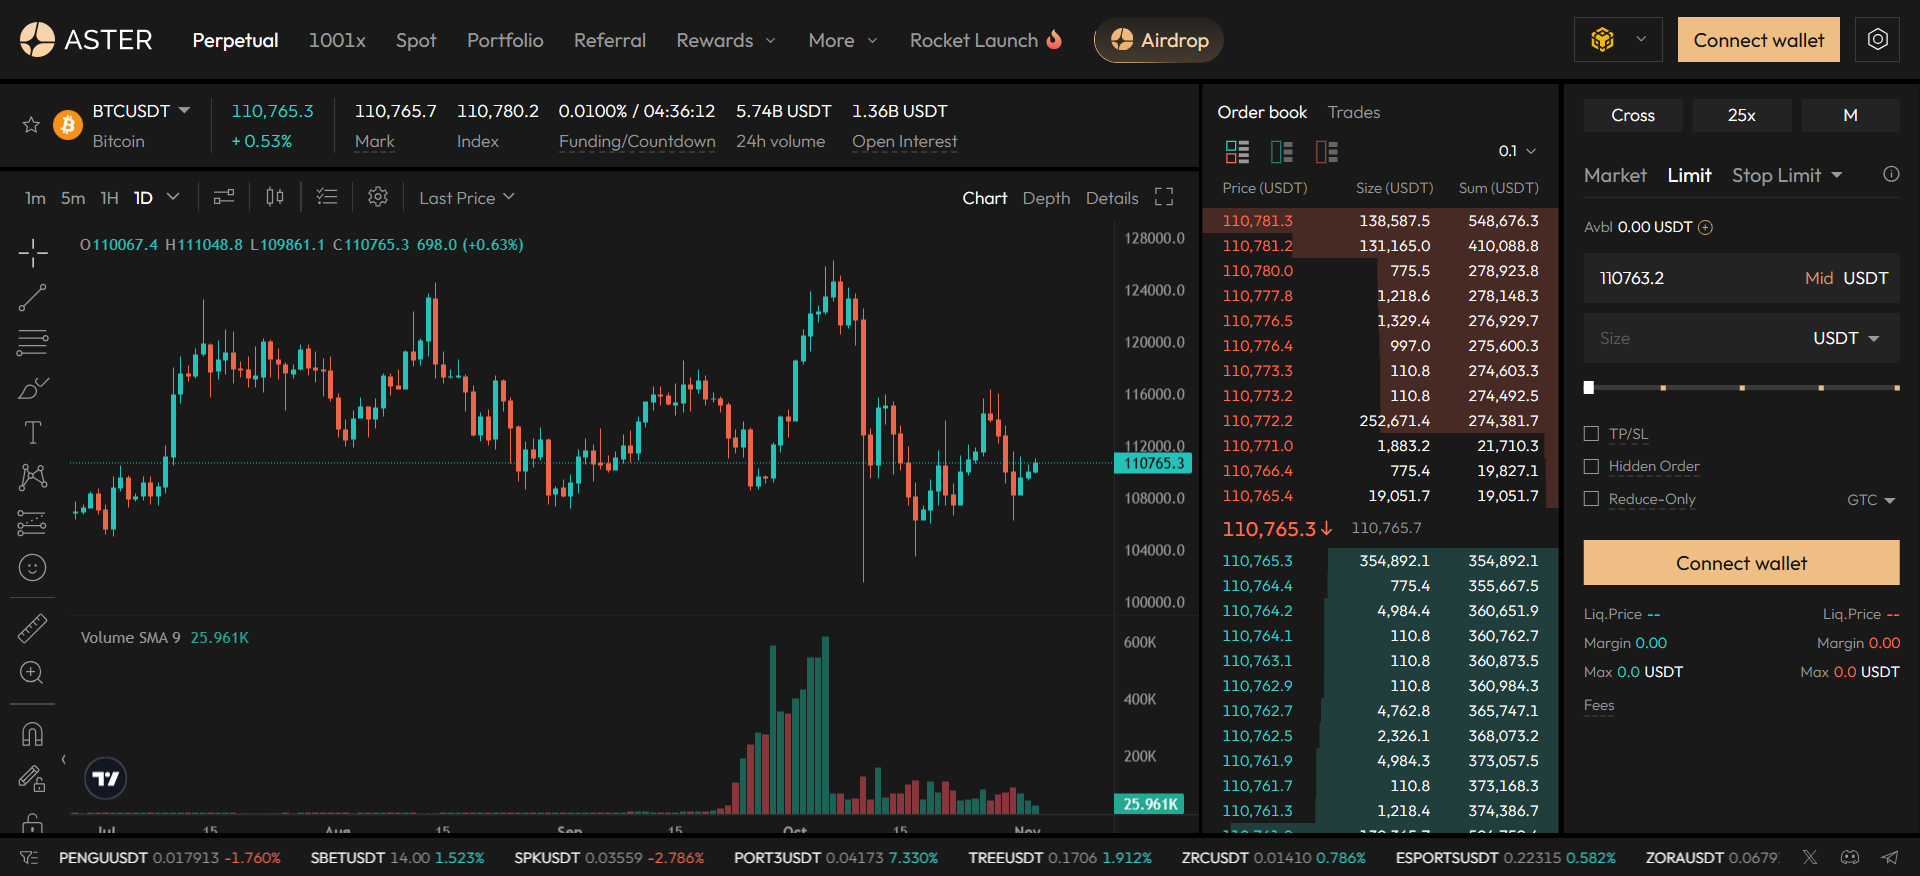
Task: Click the add funds plus icon
Action: (x=1706, y=227)
